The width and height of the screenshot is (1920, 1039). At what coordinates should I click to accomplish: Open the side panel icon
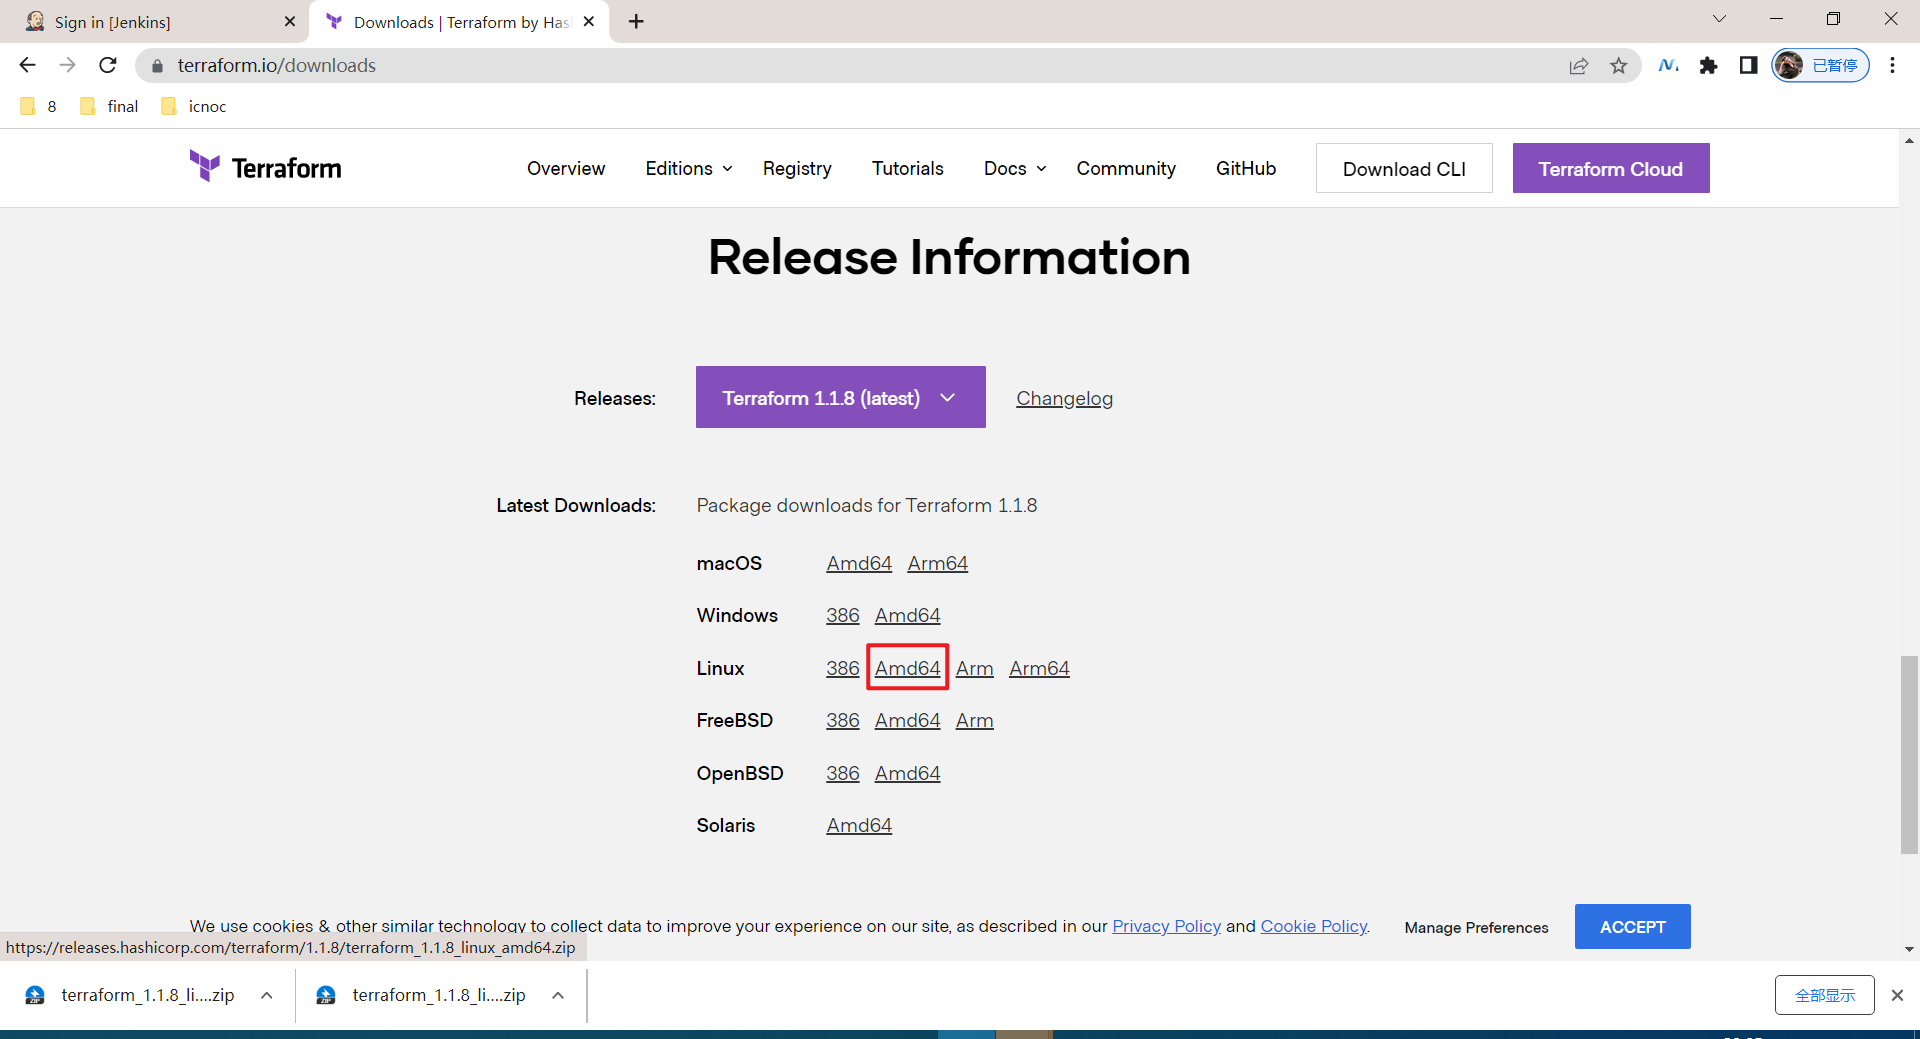tap(1748, 66)
